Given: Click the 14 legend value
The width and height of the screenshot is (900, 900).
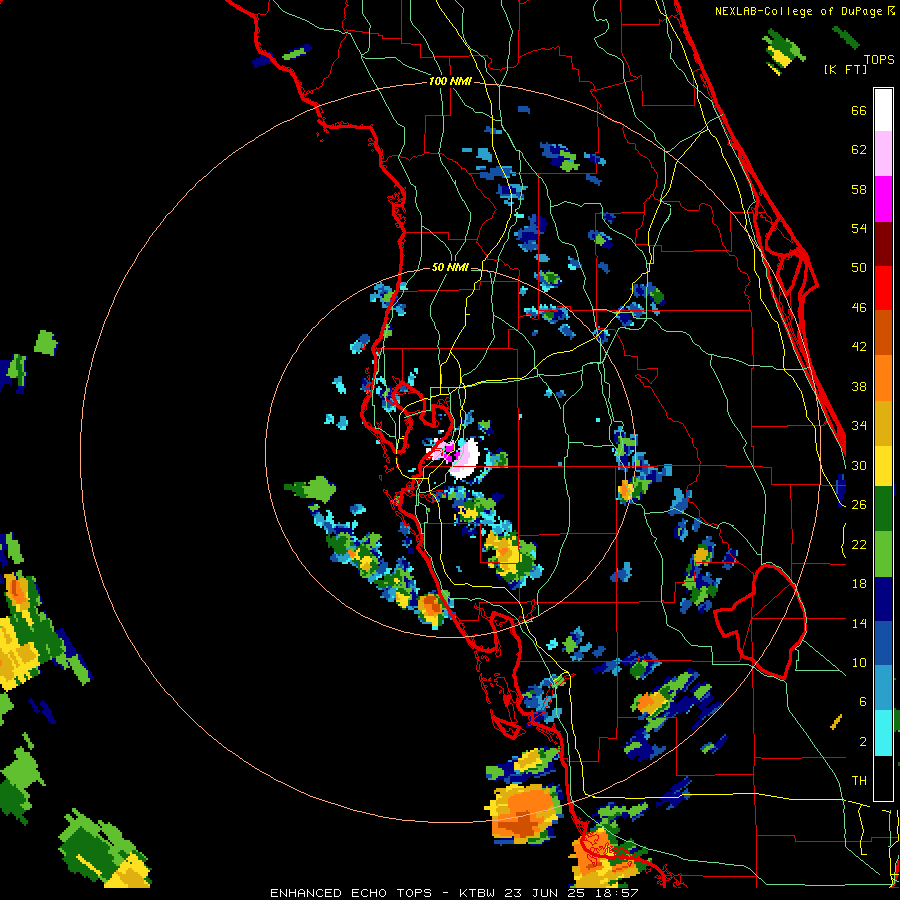Looking at the screenshot, I should (x=859, y=623).
